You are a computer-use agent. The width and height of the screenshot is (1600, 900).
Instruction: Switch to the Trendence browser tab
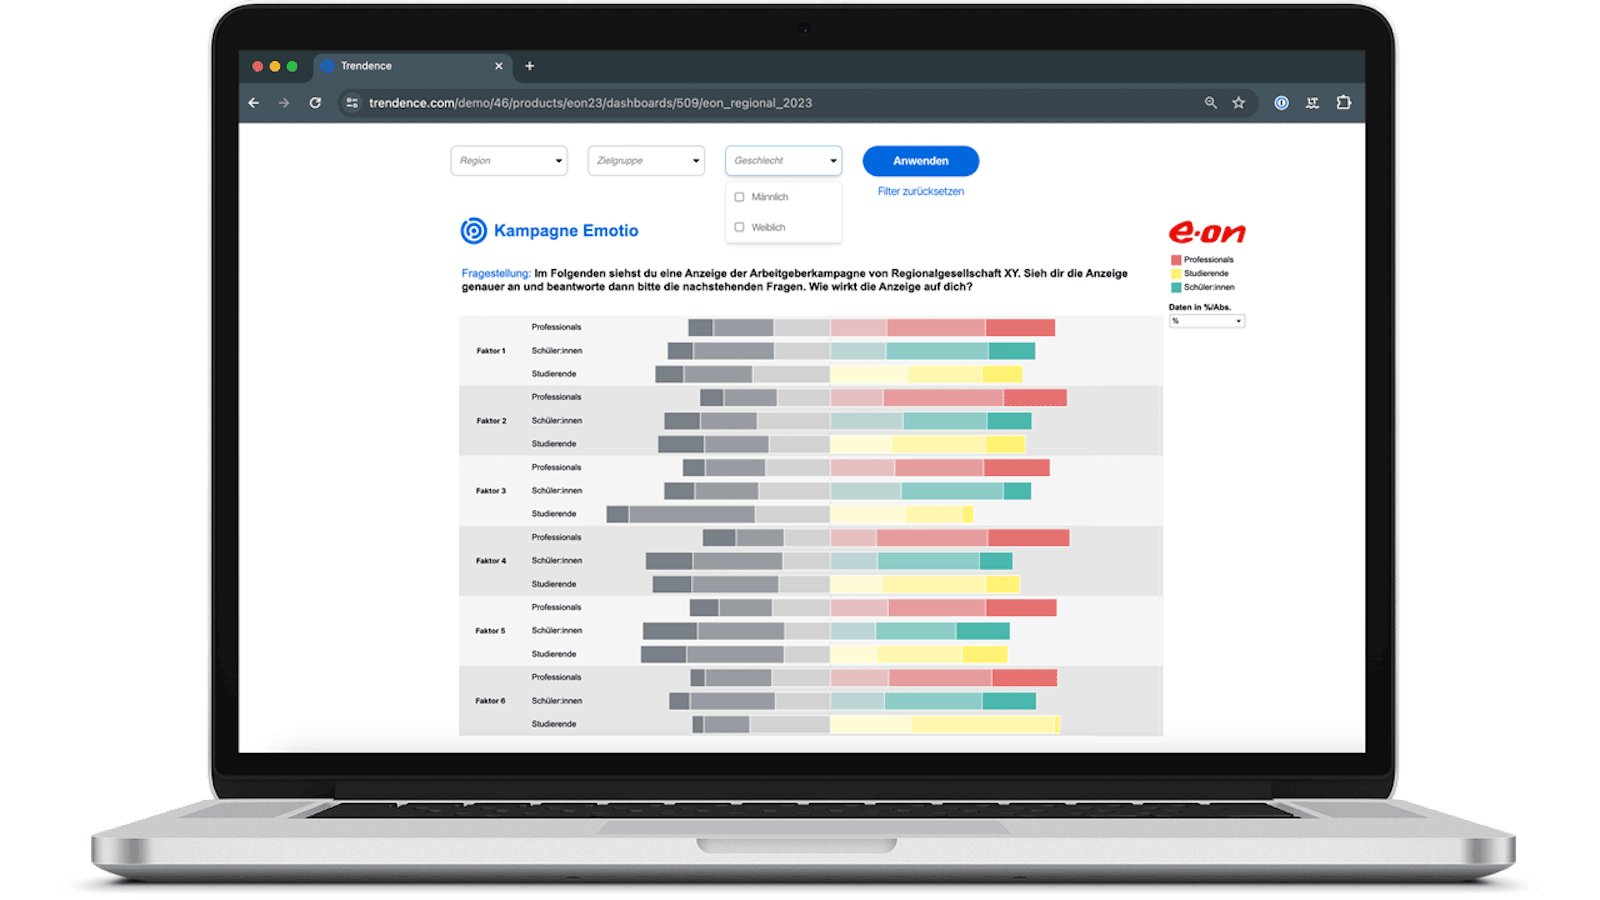pyautogui.click(x=400, y=66)
